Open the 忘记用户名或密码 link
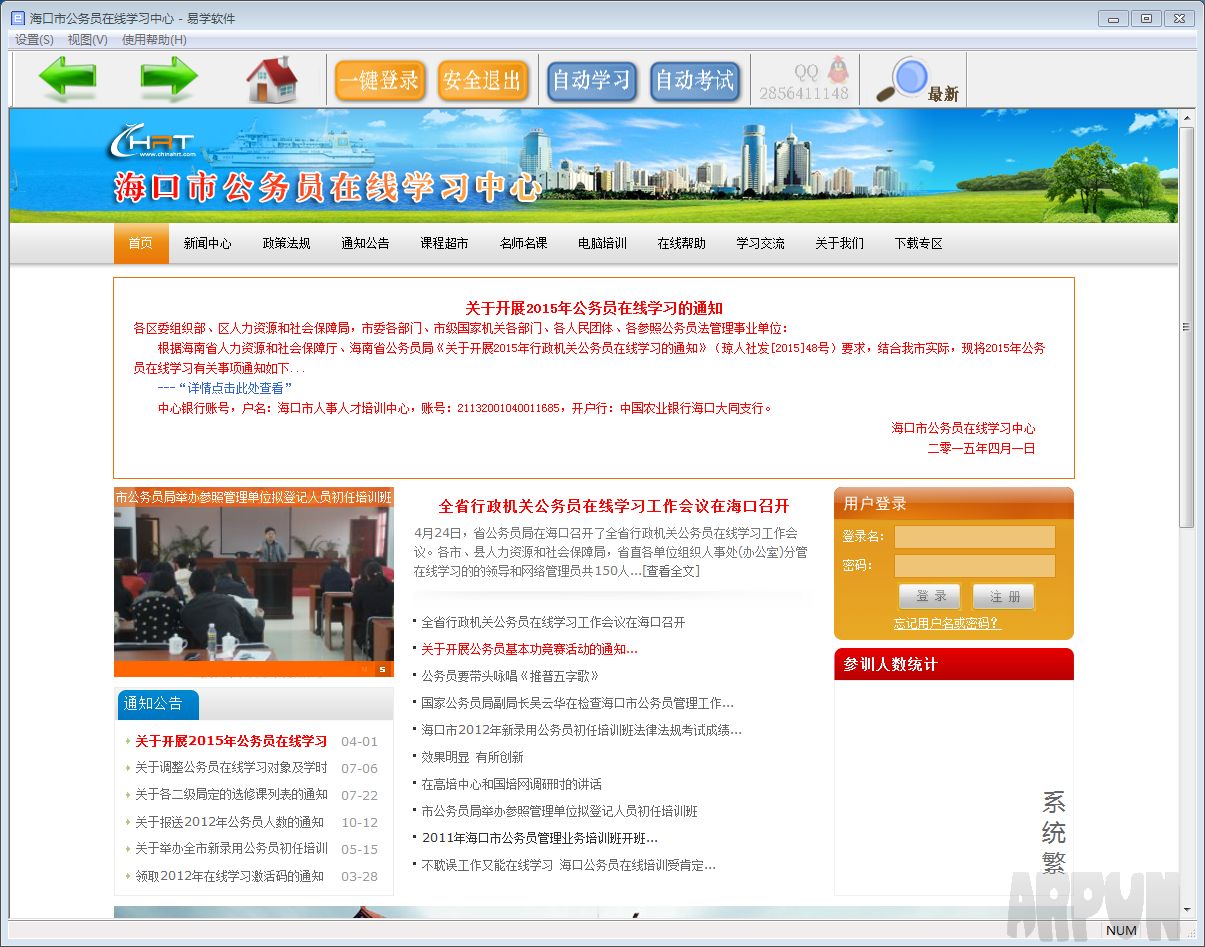This screenshot has height=947, width=1205. click(x=947, y=624)
